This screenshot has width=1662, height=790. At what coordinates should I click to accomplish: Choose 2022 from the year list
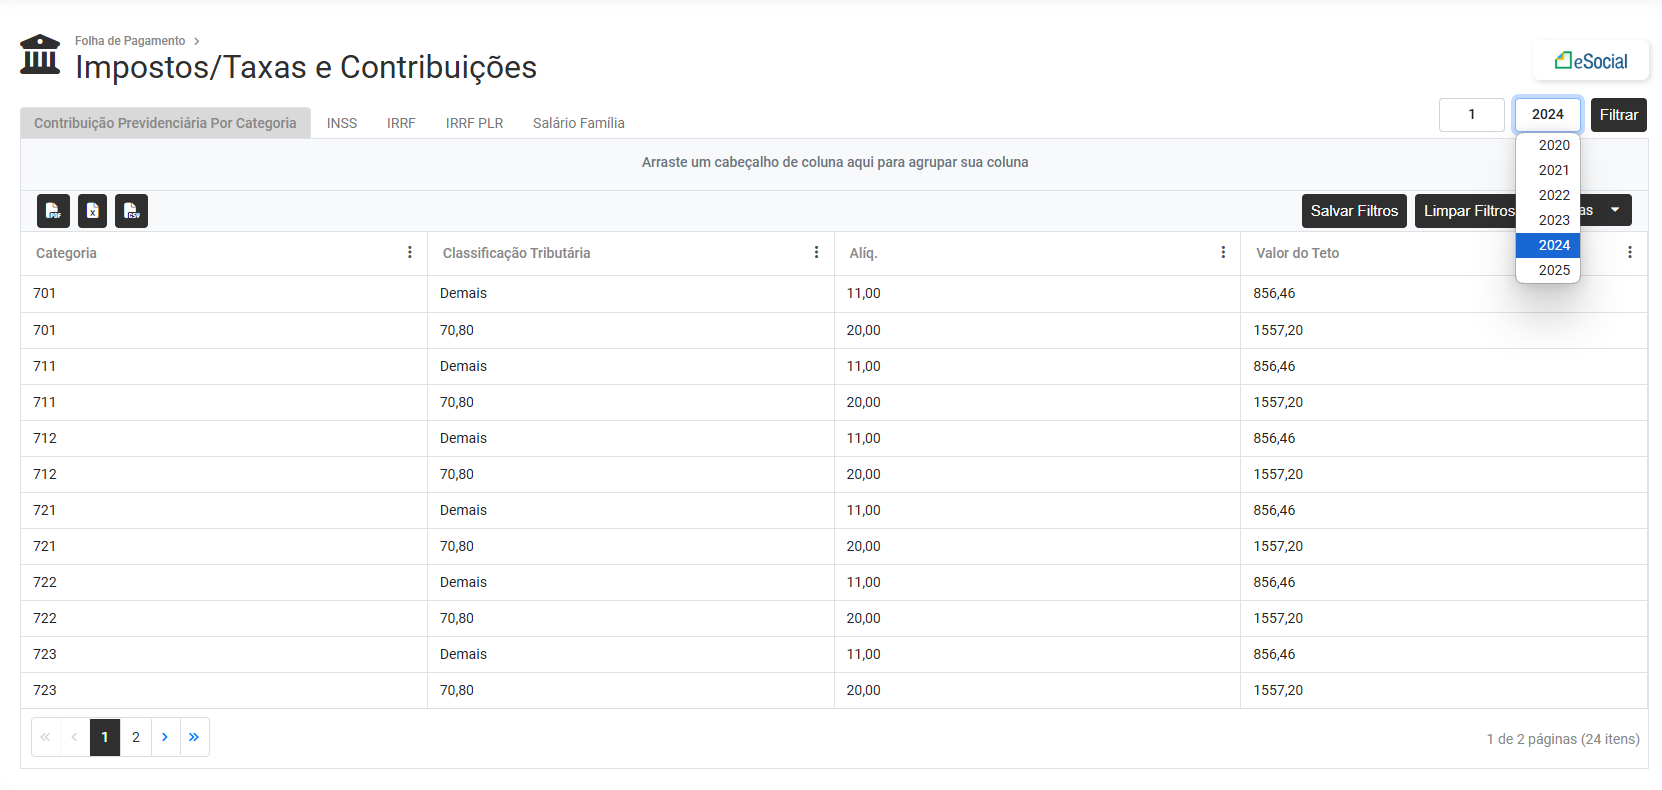[1553, 195]
